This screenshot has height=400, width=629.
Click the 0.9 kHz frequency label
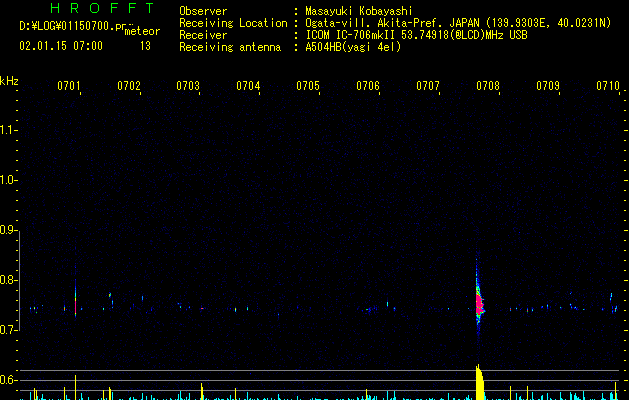8,230
